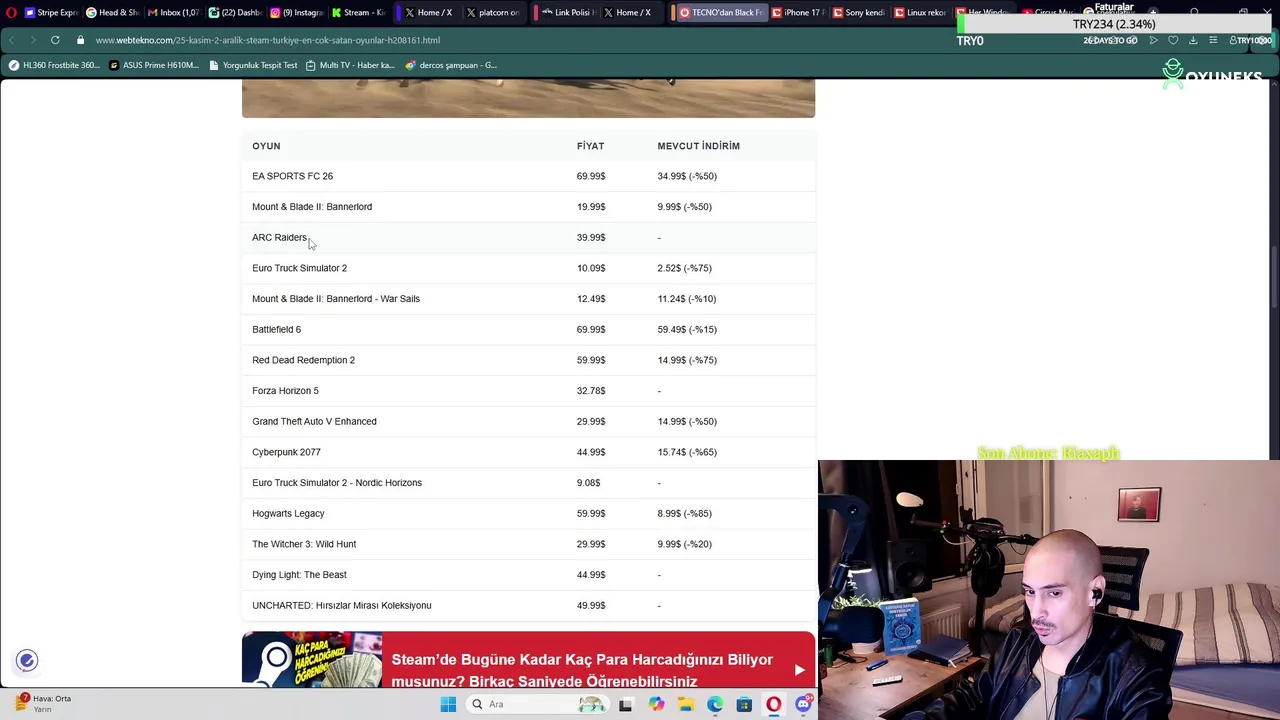Open the Linux rekor tab

(919, 13)
